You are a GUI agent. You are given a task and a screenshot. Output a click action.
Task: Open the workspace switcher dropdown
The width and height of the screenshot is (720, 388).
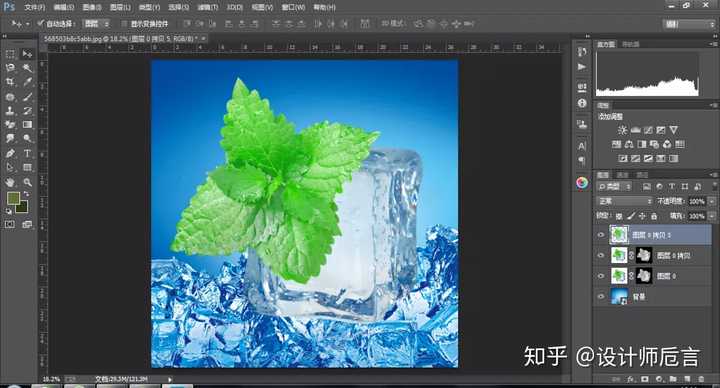pos(689,24)
